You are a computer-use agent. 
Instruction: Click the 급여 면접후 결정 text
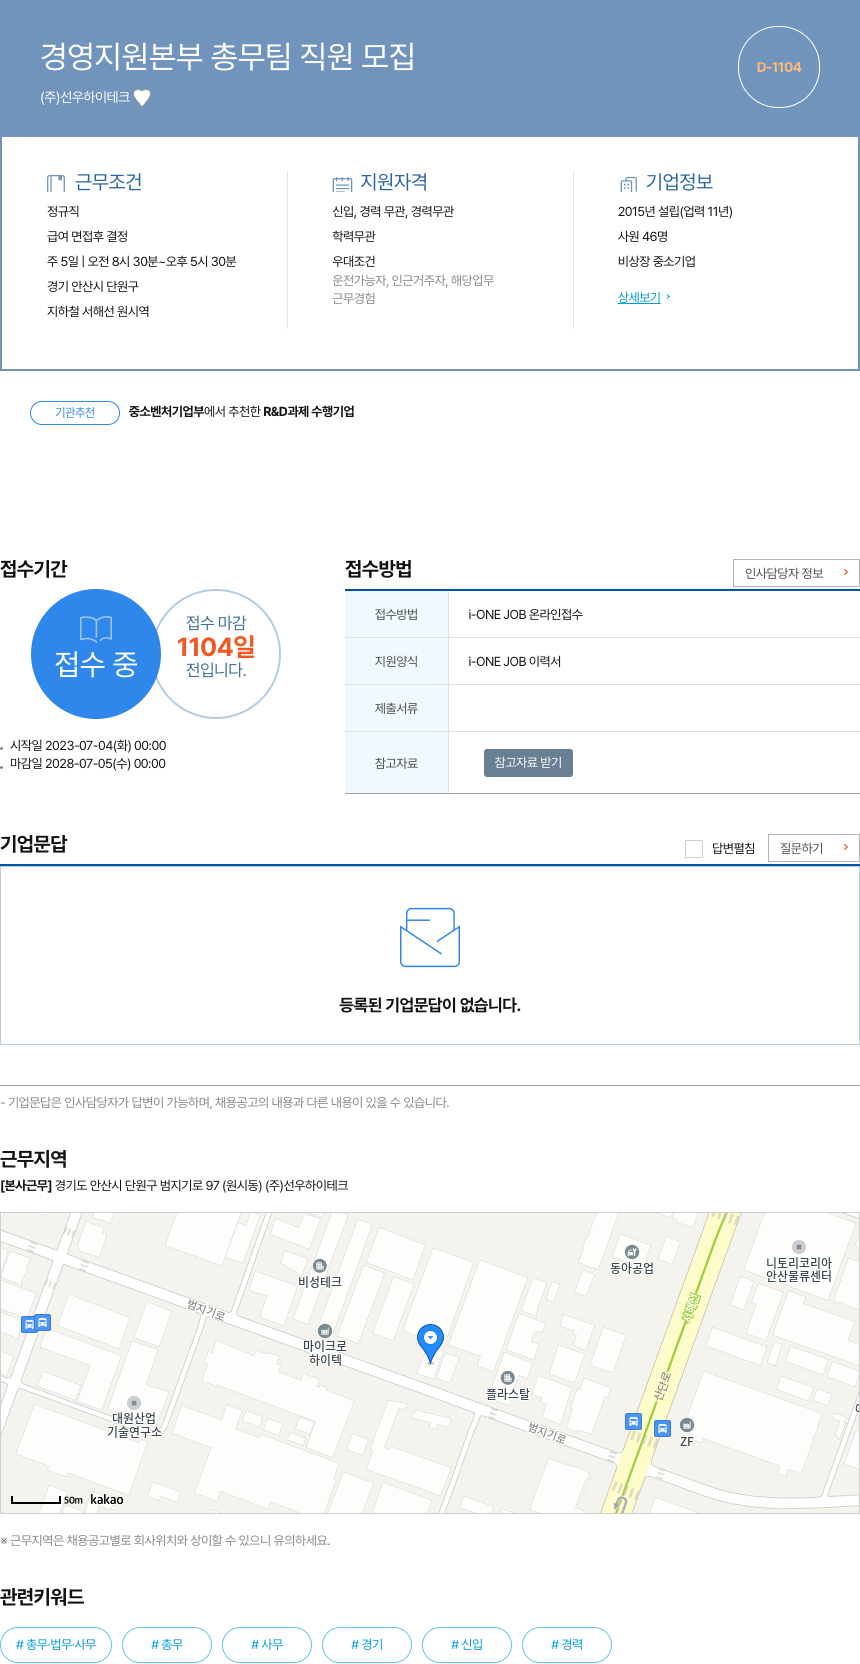[87, 236]
